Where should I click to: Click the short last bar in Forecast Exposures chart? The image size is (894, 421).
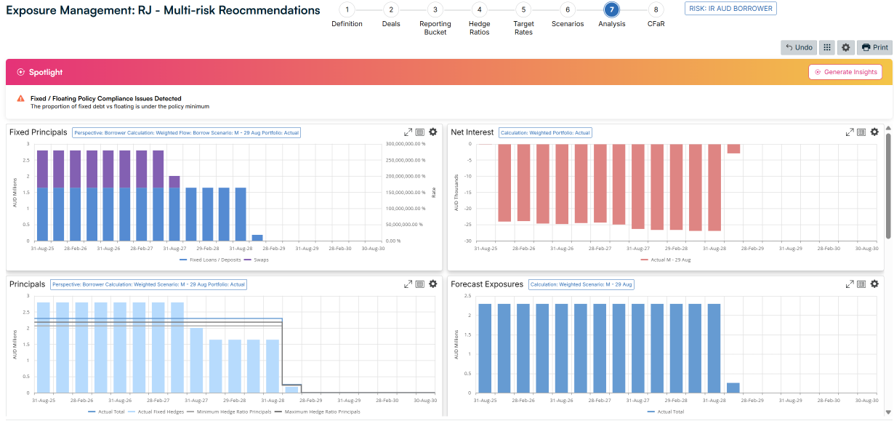733,388
